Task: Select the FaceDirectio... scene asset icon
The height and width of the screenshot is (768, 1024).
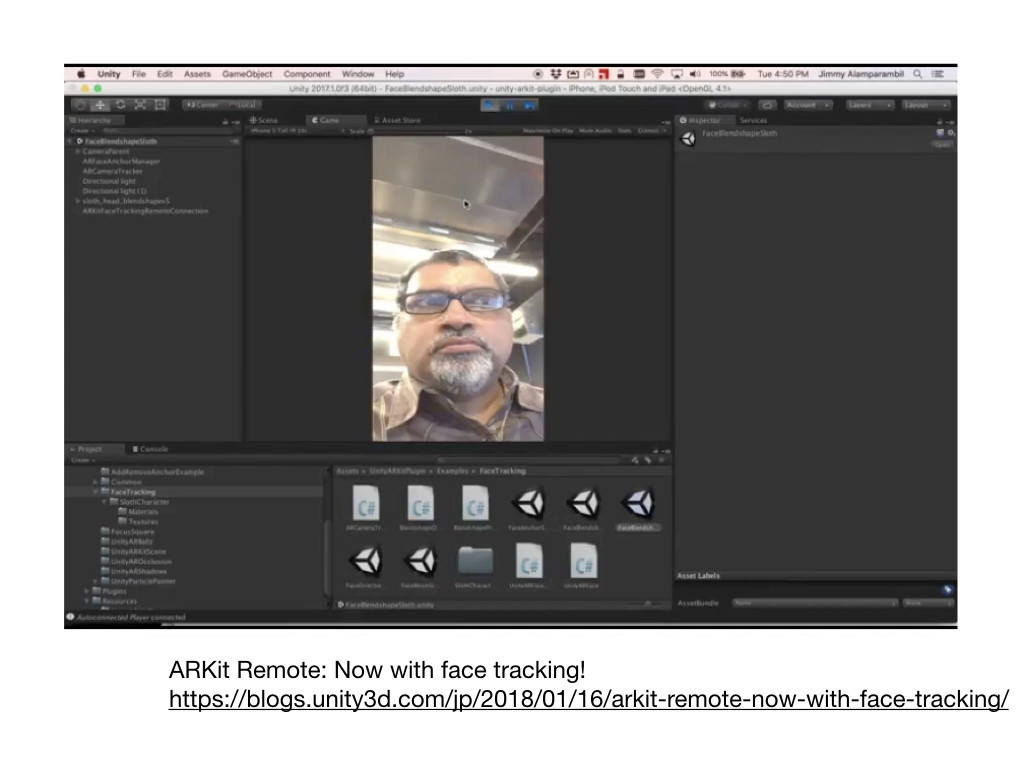Action: point(365,560)
